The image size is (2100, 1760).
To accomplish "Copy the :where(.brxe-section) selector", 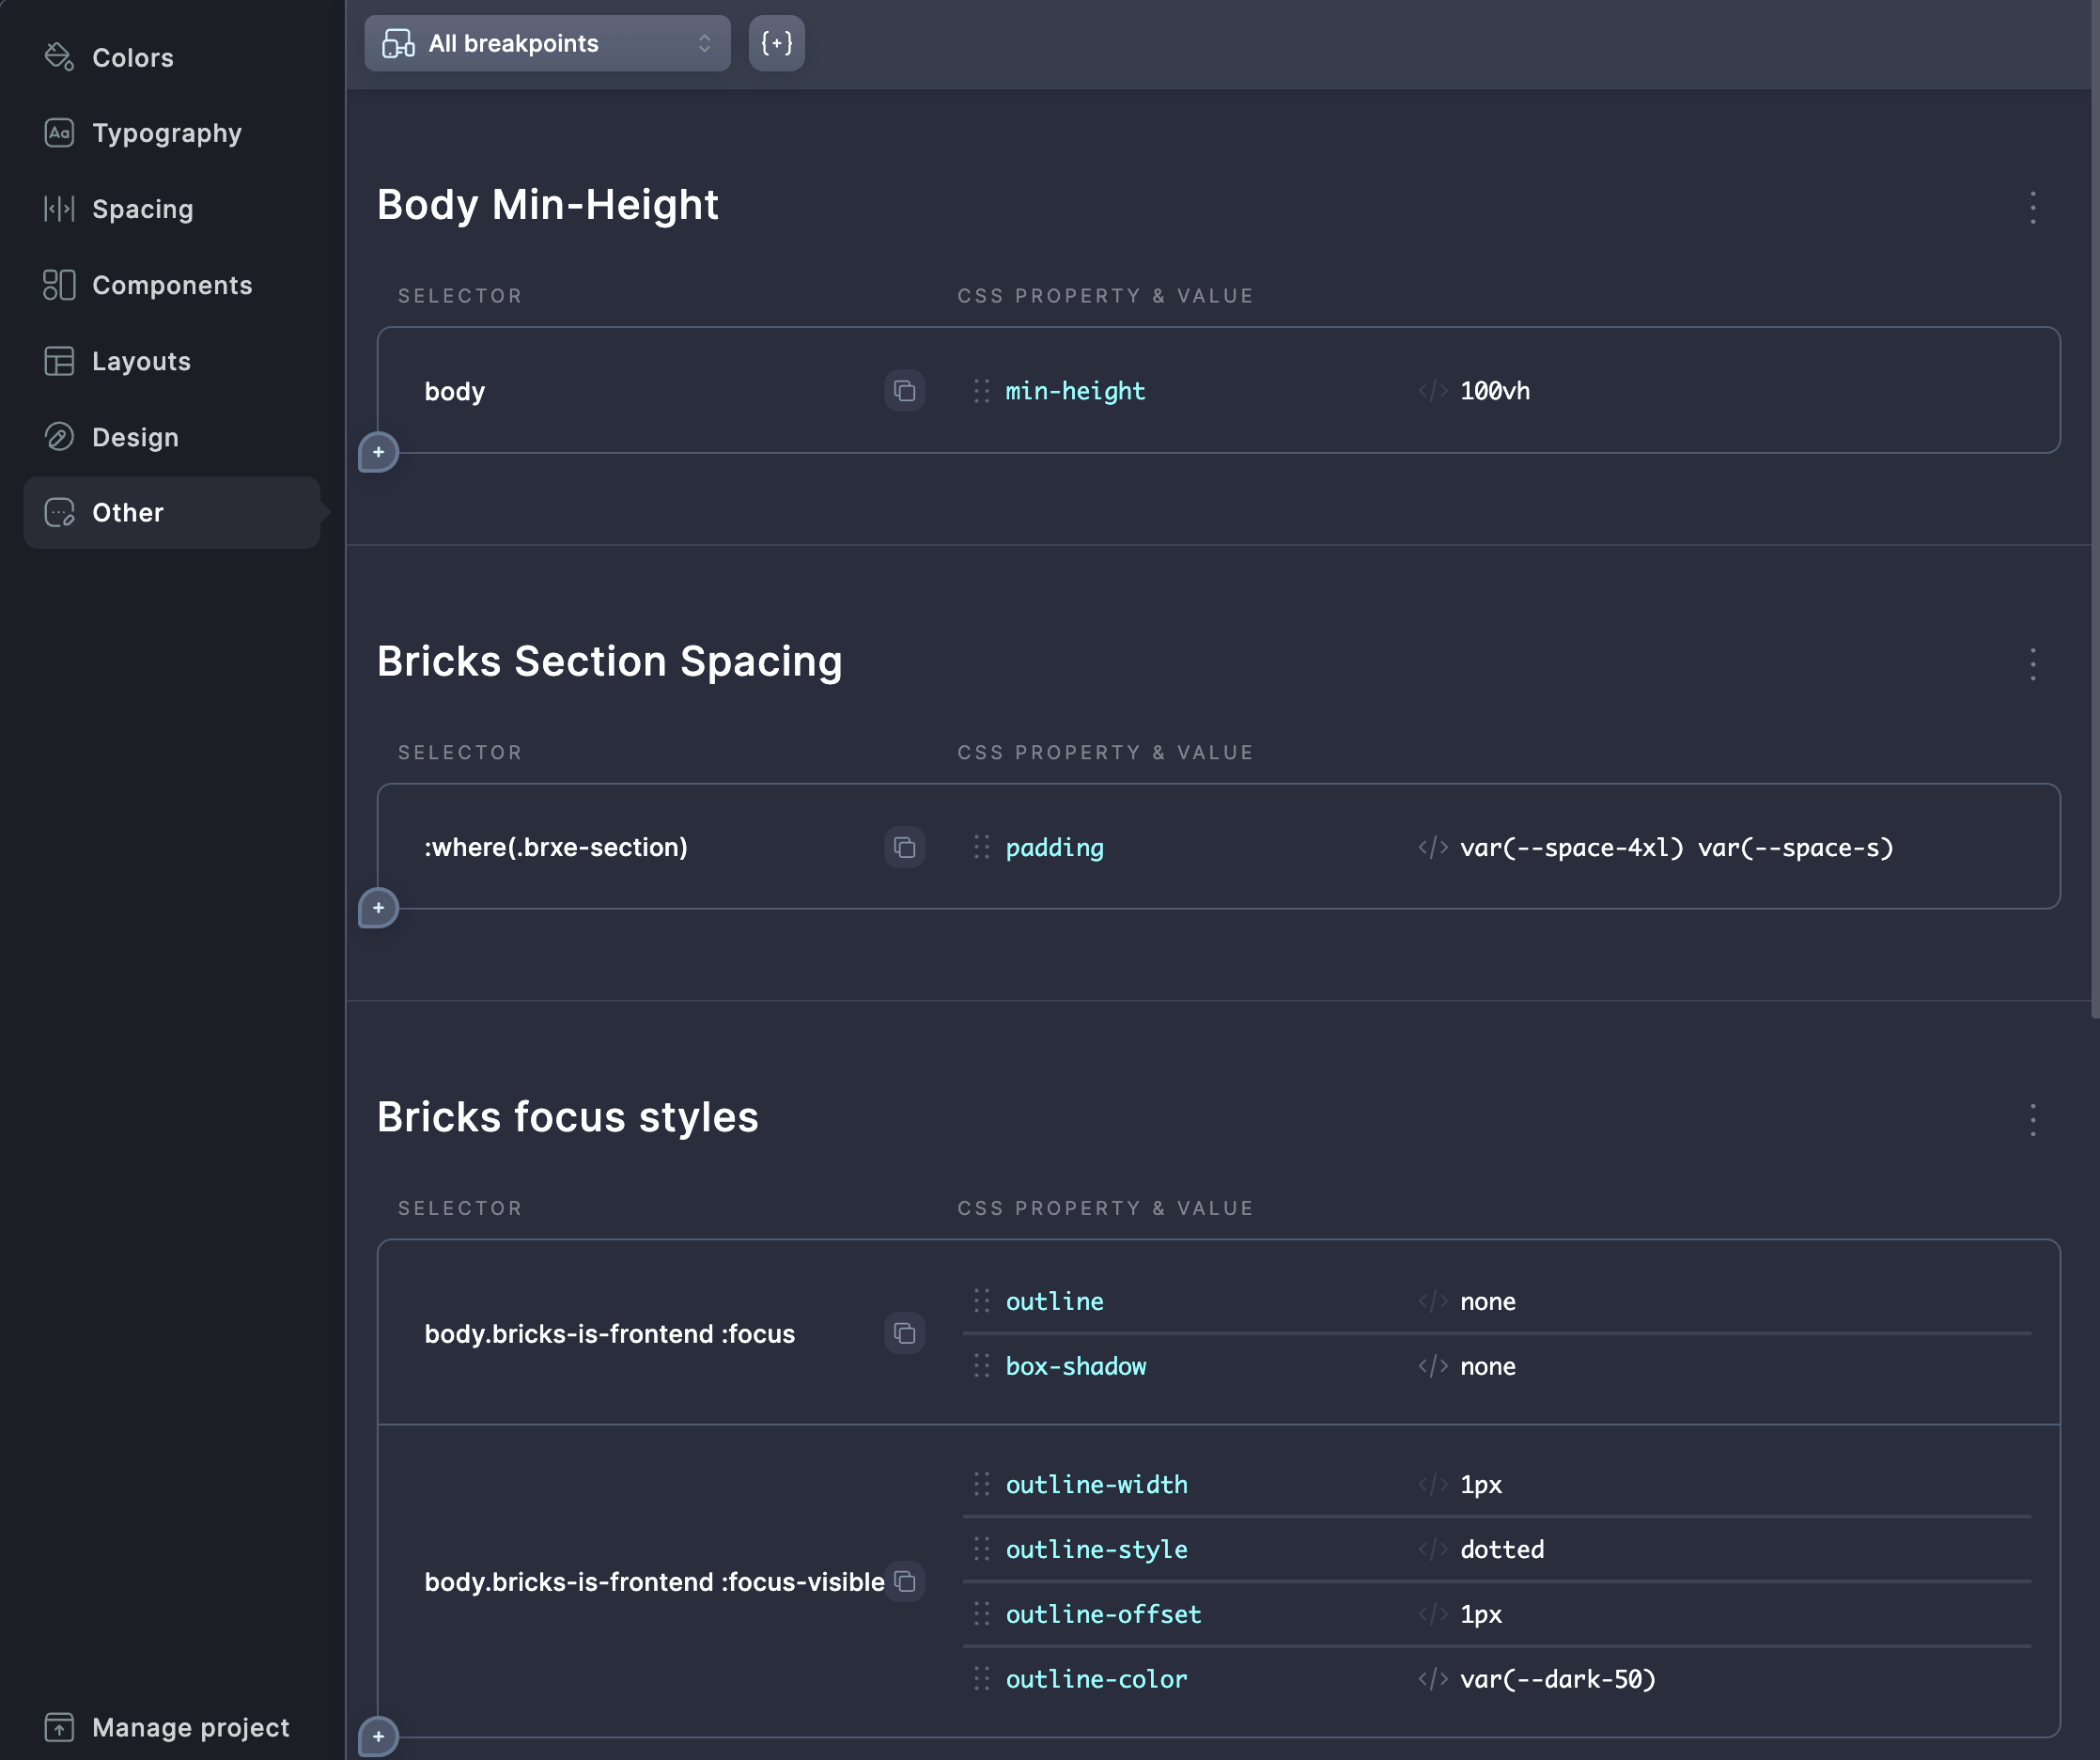I will pos(903,847).
